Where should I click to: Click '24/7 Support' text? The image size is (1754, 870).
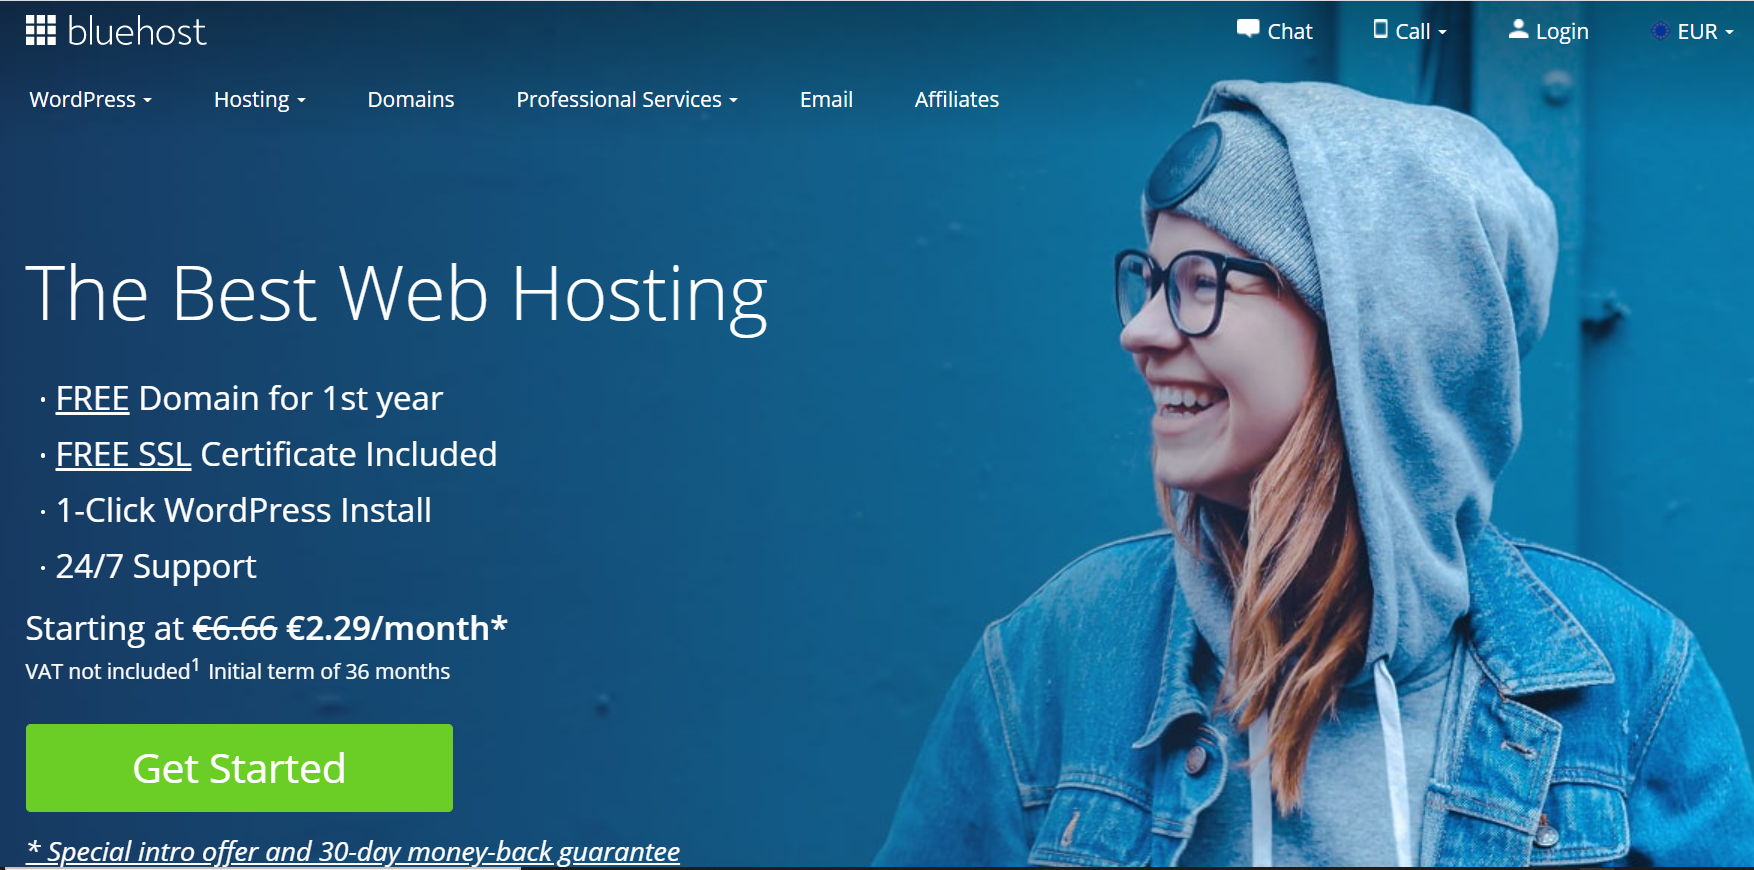156,567
